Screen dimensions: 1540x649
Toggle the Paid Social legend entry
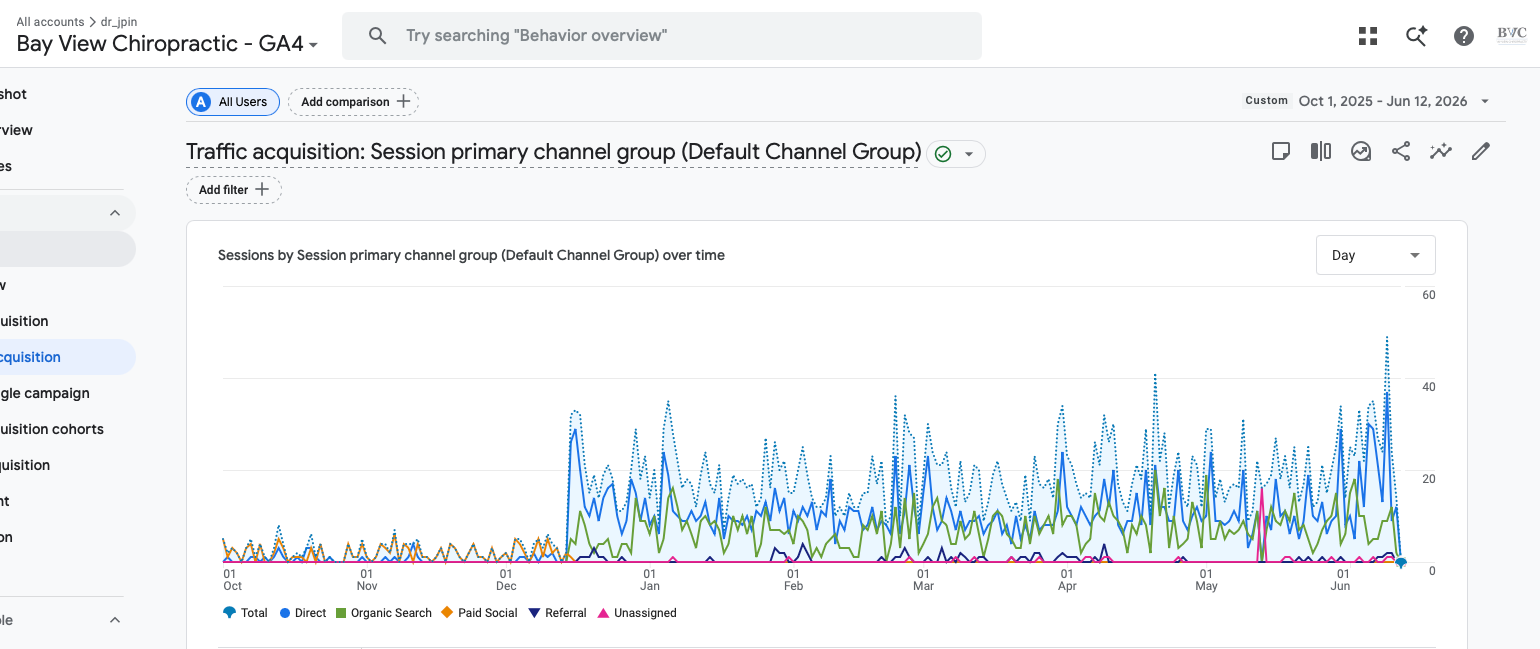coord(480,613)
